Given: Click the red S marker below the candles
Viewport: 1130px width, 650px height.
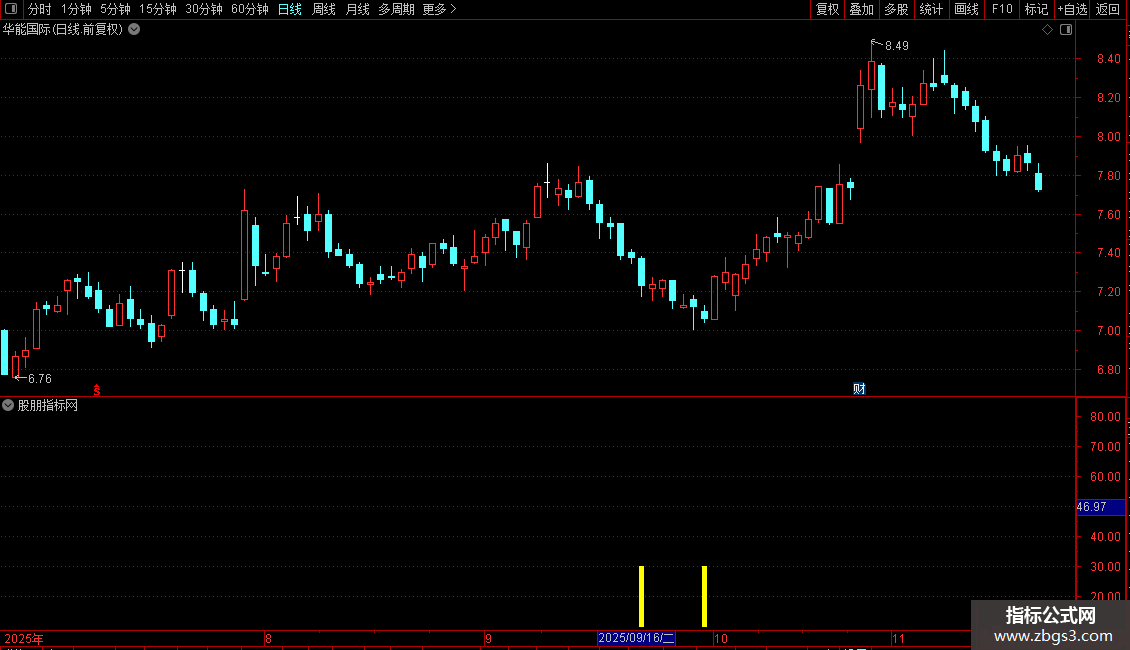Looking at the screenshot, I should point(97,390).
